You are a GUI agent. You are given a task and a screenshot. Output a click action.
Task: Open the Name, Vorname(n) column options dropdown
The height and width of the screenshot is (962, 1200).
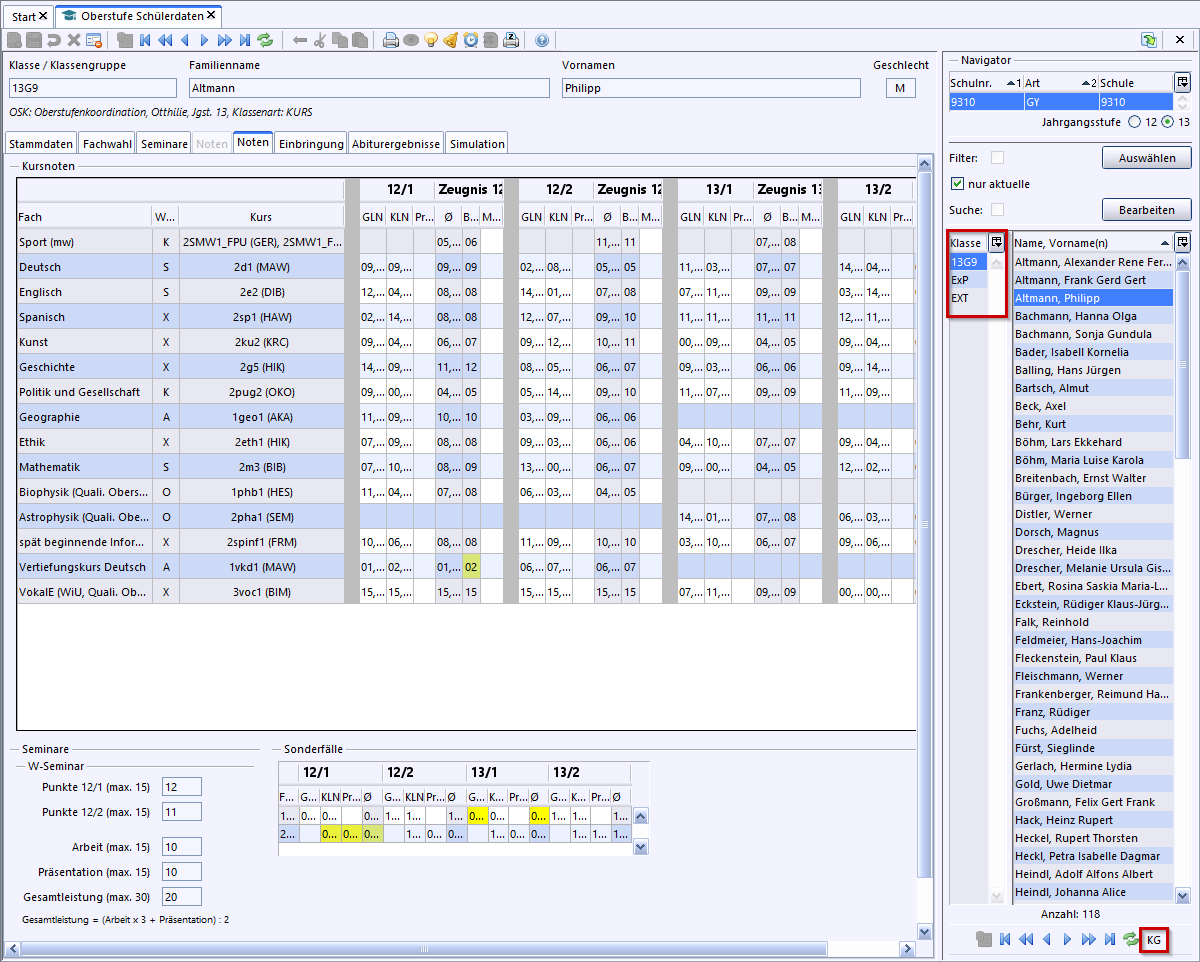1182,242
